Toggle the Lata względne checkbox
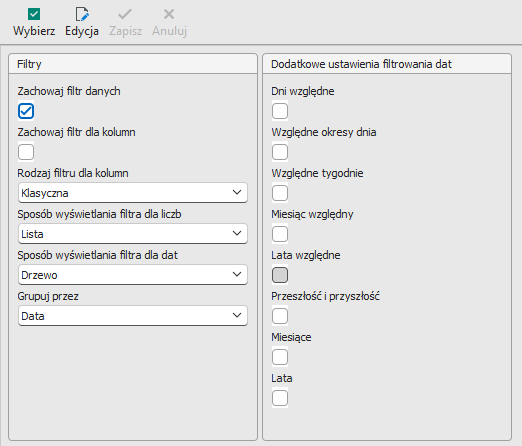The height and width of the screenshot is (446, 522). click(x=280, y=275)
